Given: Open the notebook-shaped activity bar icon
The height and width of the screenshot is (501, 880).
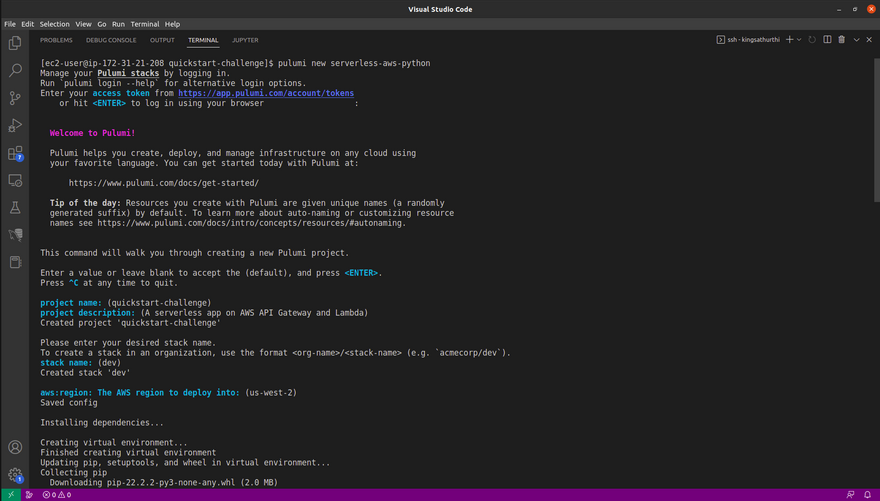Looking at the screenshot, I should (x=15, y=262).
